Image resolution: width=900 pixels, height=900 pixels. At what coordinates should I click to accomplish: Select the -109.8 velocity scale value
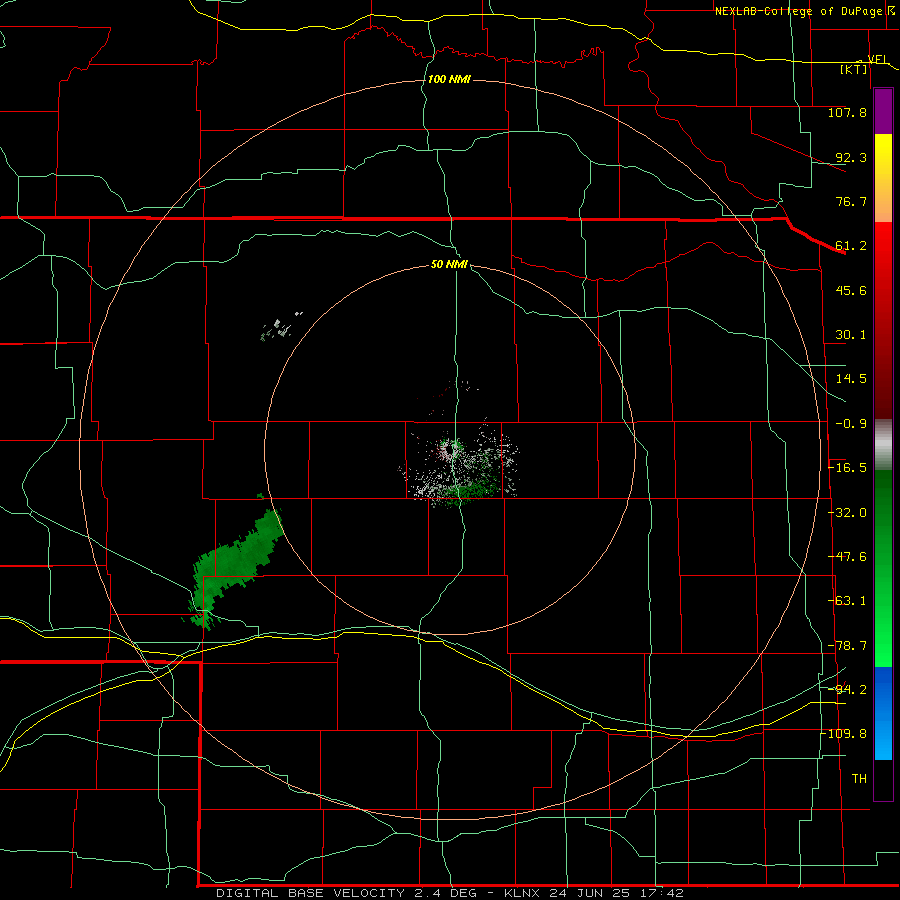[843, 734]
